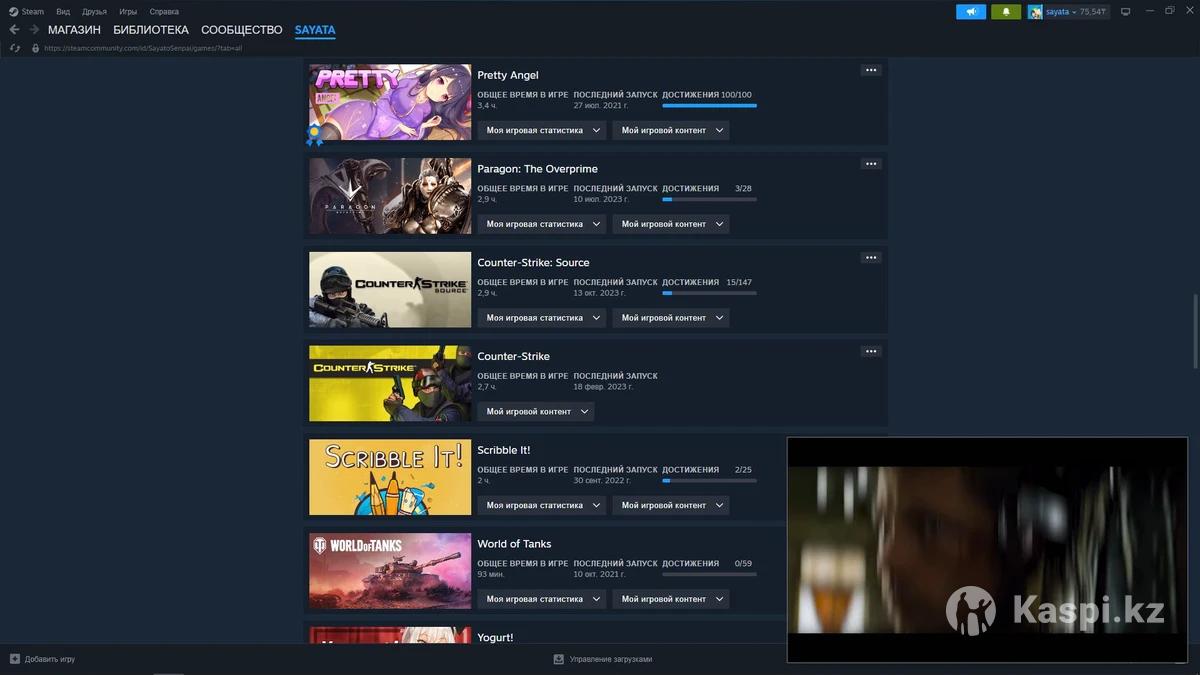The height and width of the screenshot is (675, 1200).
Task: Click the floating video overlay window
Action: [x=987, y=550]
